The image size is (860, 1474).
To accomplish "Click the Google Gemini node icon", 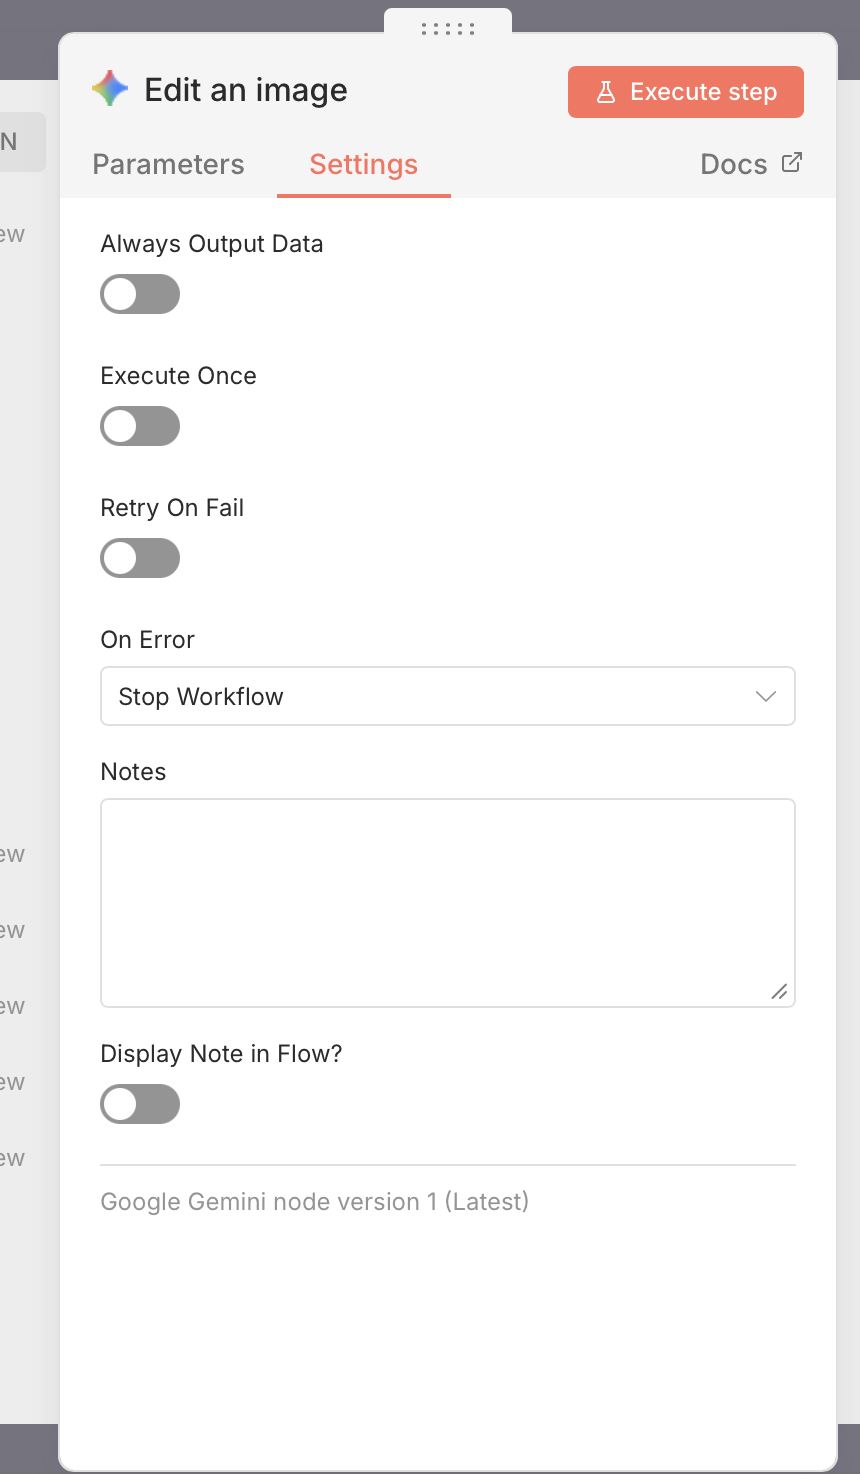I will click(x=110, y=90).
